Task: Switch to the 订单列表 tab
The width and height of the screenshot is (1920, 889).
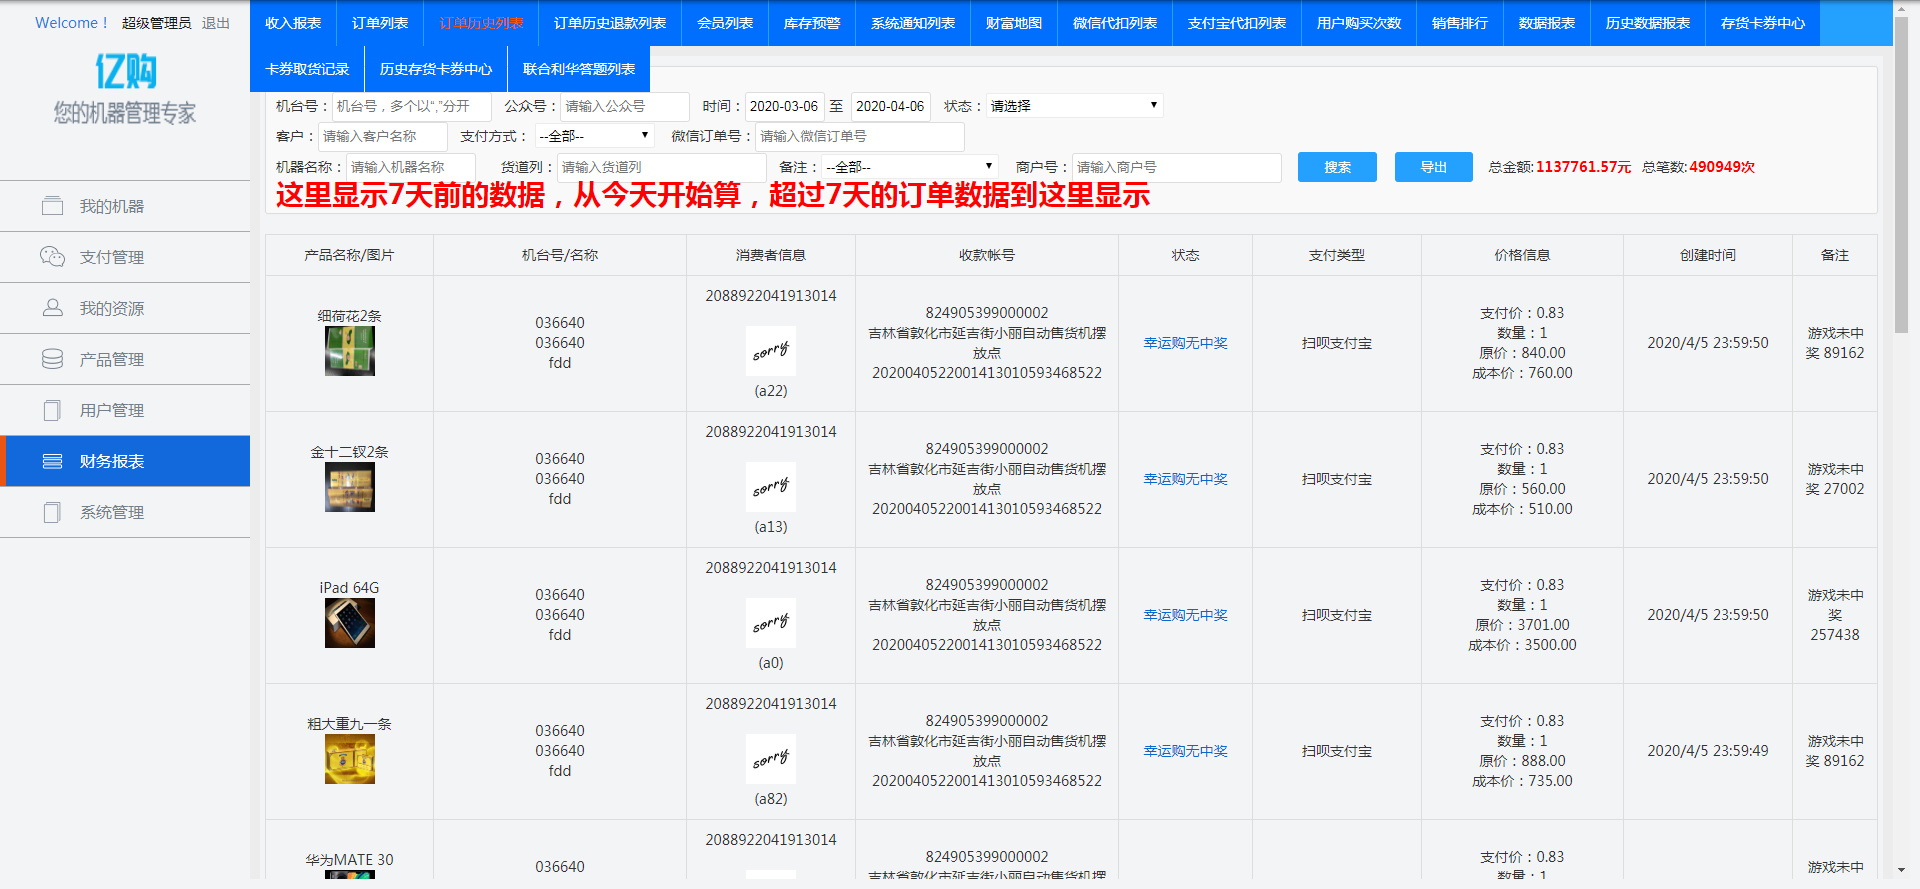Action: point(380,23)
